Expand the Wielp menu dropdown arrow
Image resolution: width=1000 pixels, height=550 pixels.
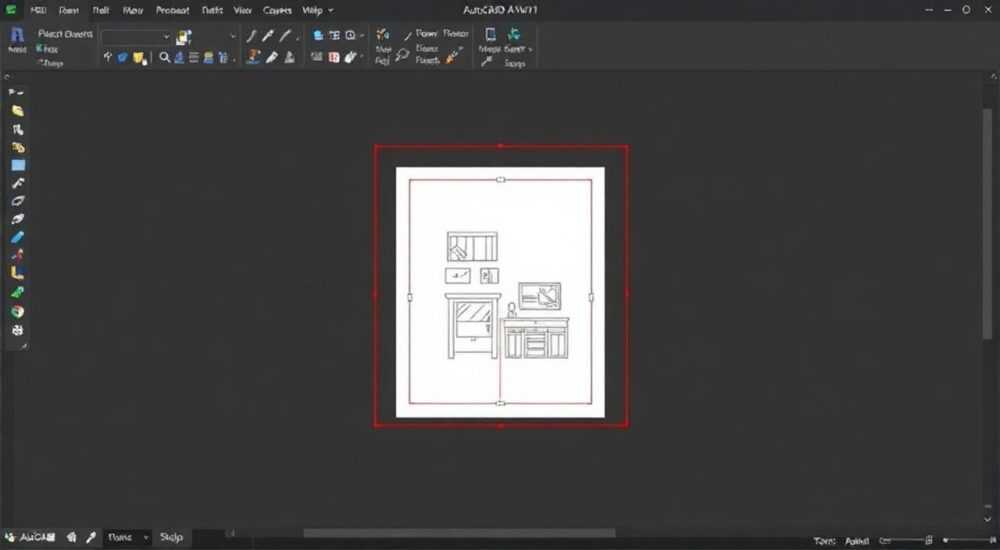click(x=330, y=10)
